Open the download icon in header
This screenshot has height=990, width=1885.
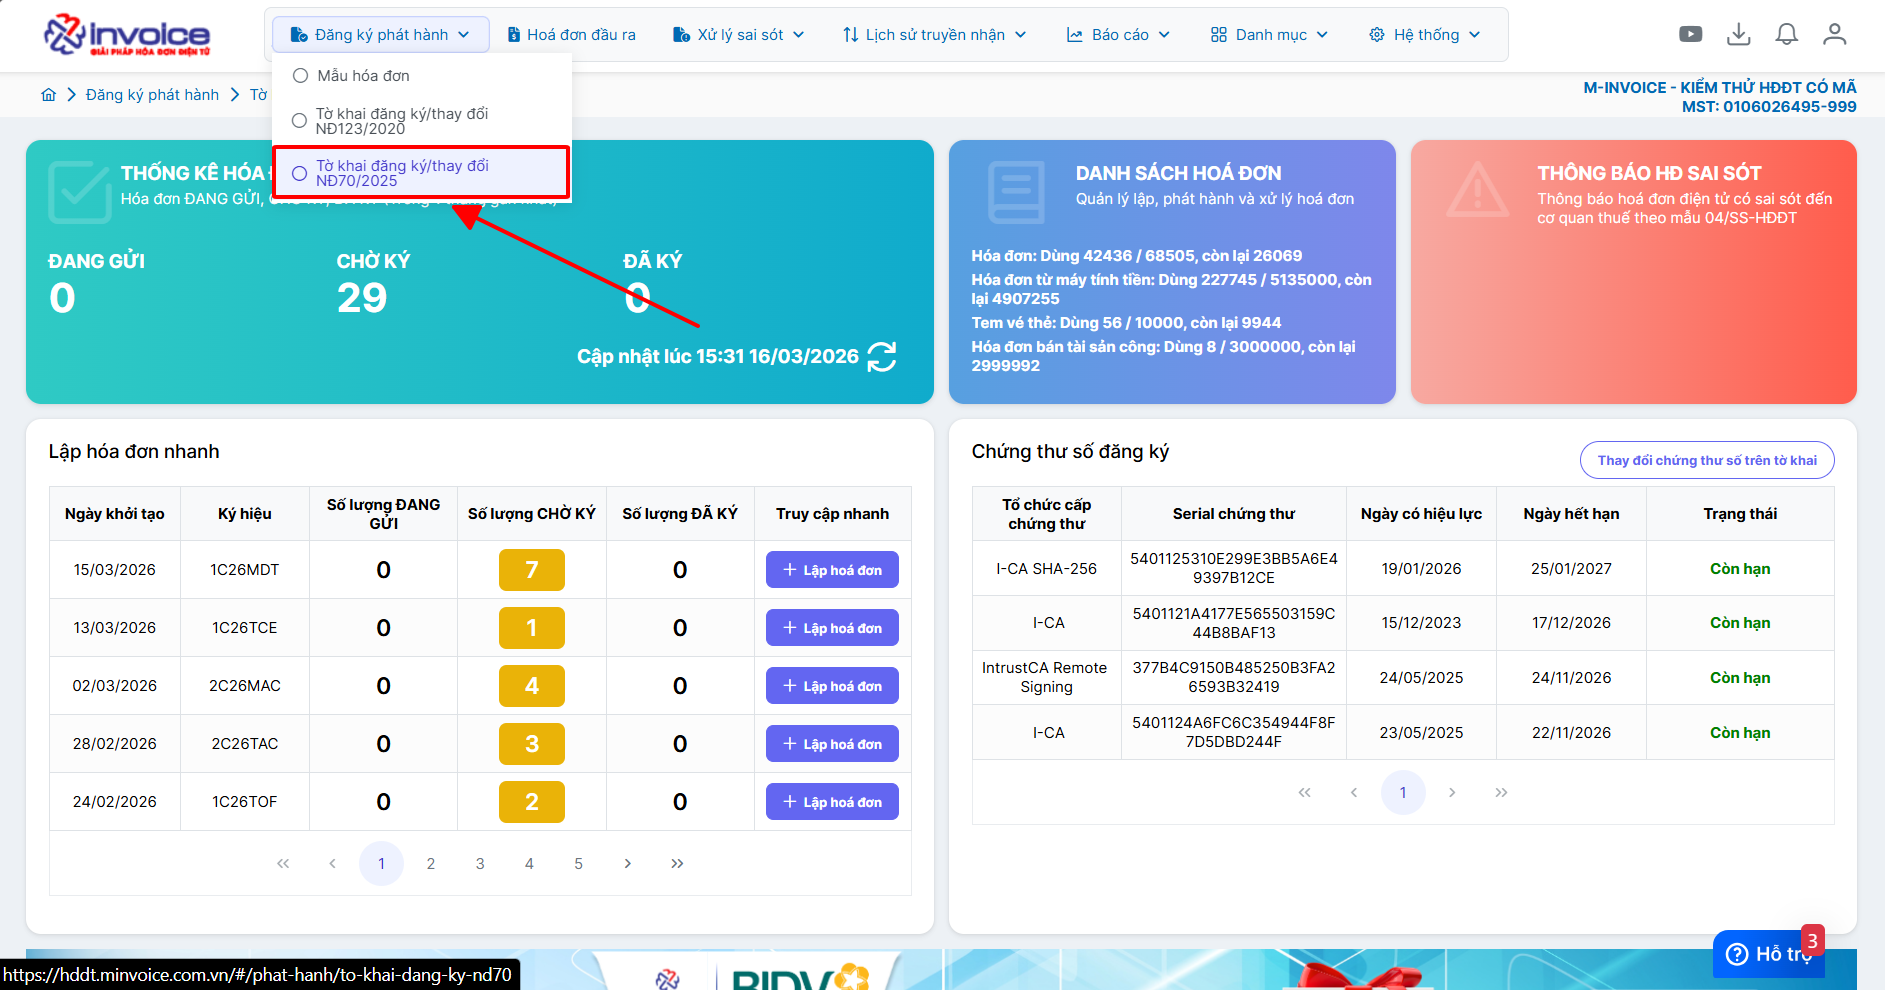pos(1739,35)
